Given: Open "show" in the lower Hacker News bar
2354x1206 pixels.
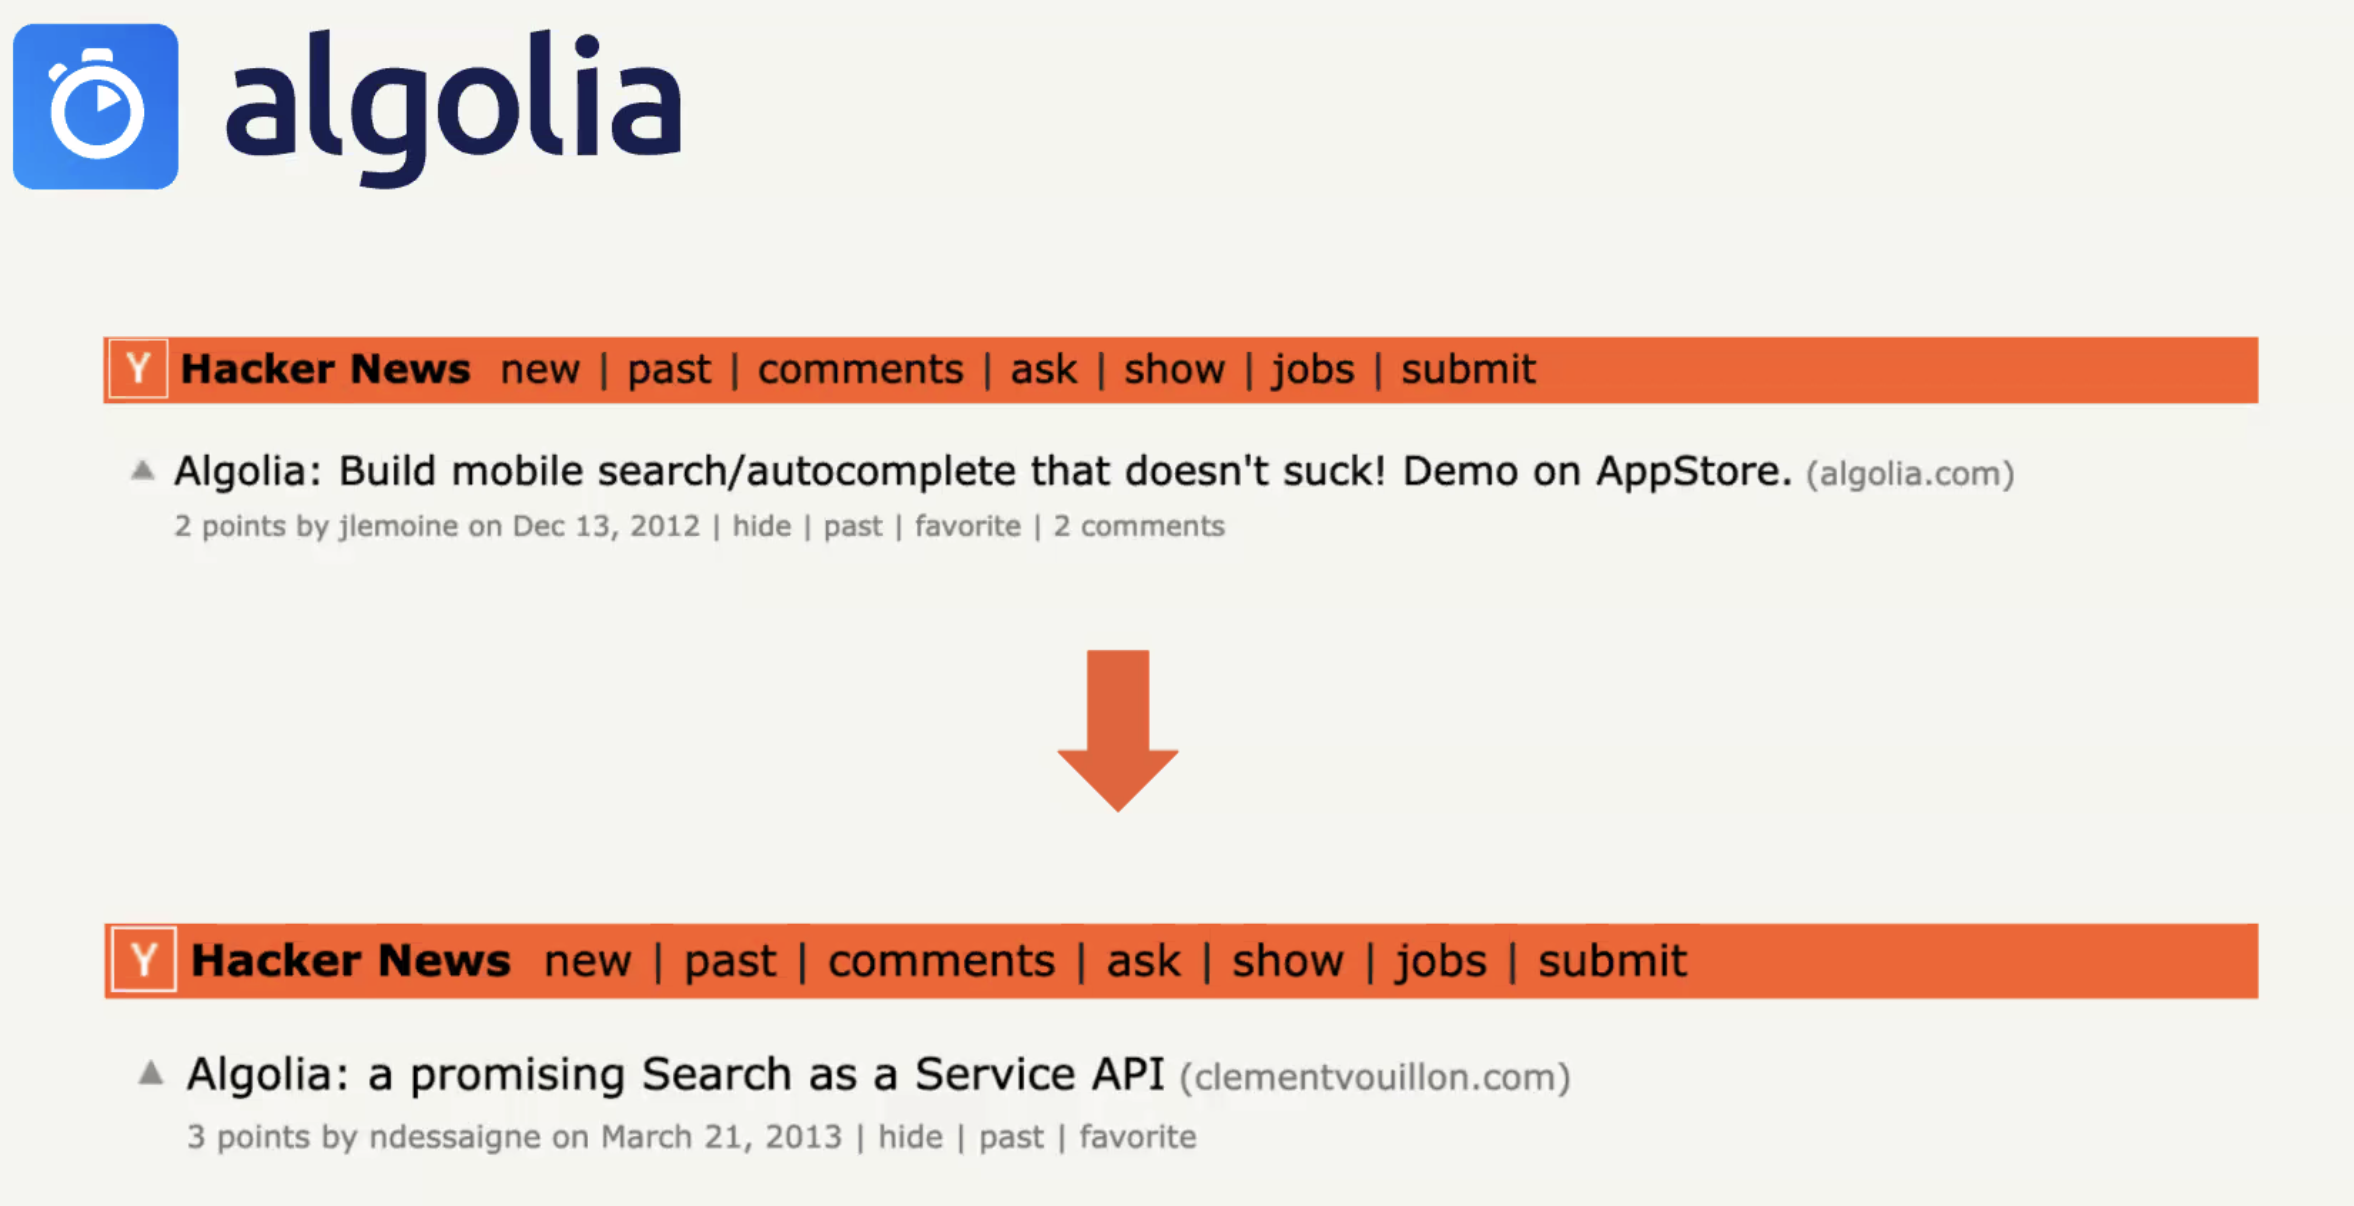Looking at the screenshot, I should coord(1287,961).
